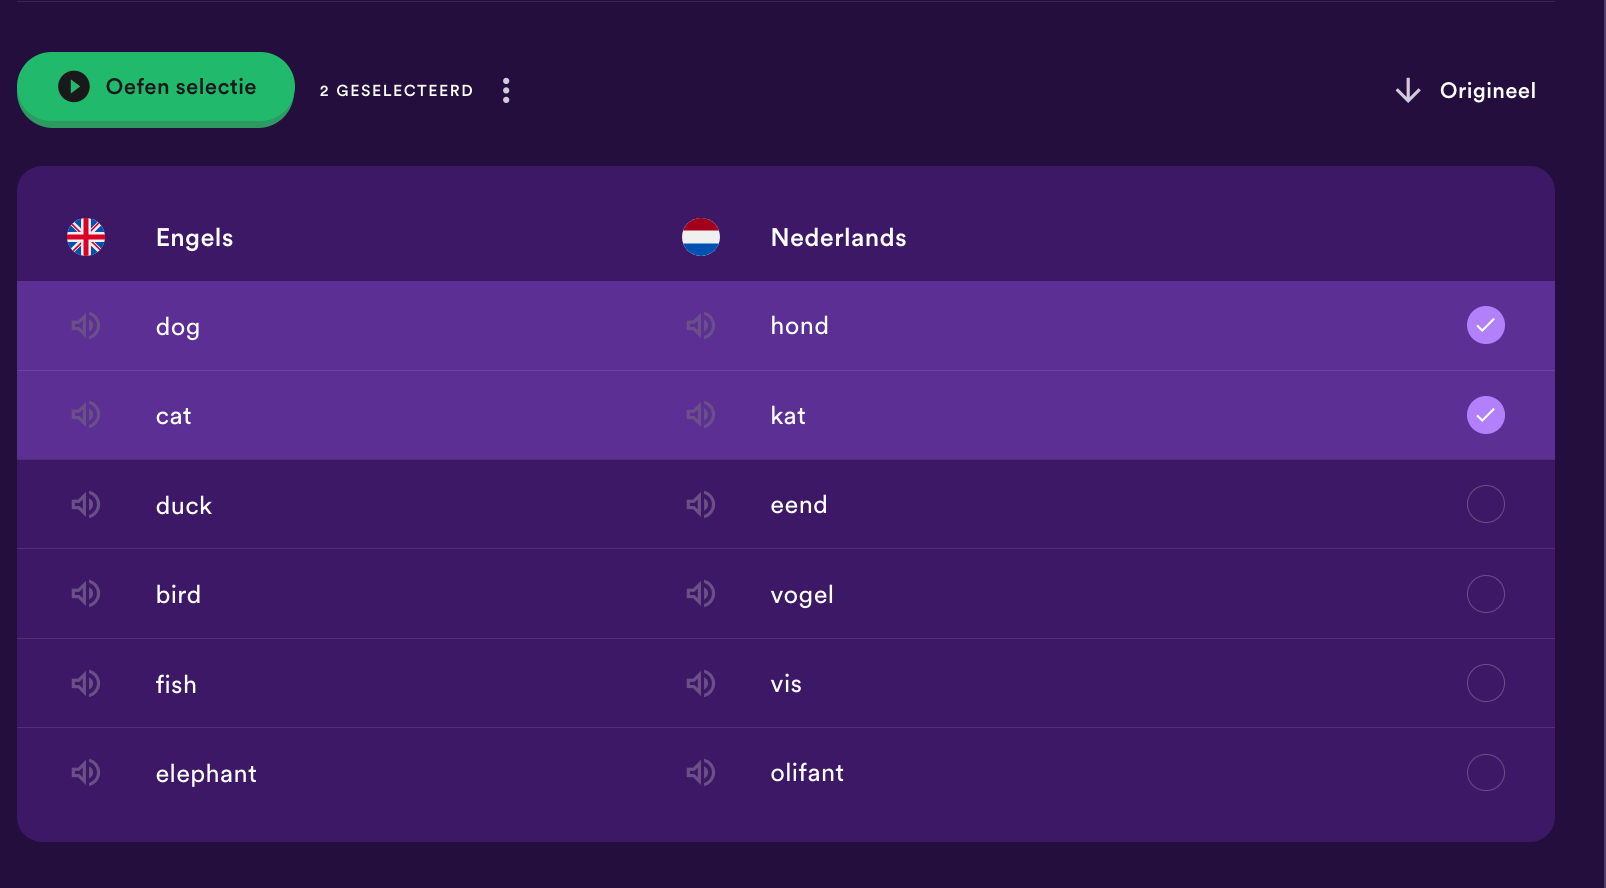Click the Engels column header

pos(194,238)
